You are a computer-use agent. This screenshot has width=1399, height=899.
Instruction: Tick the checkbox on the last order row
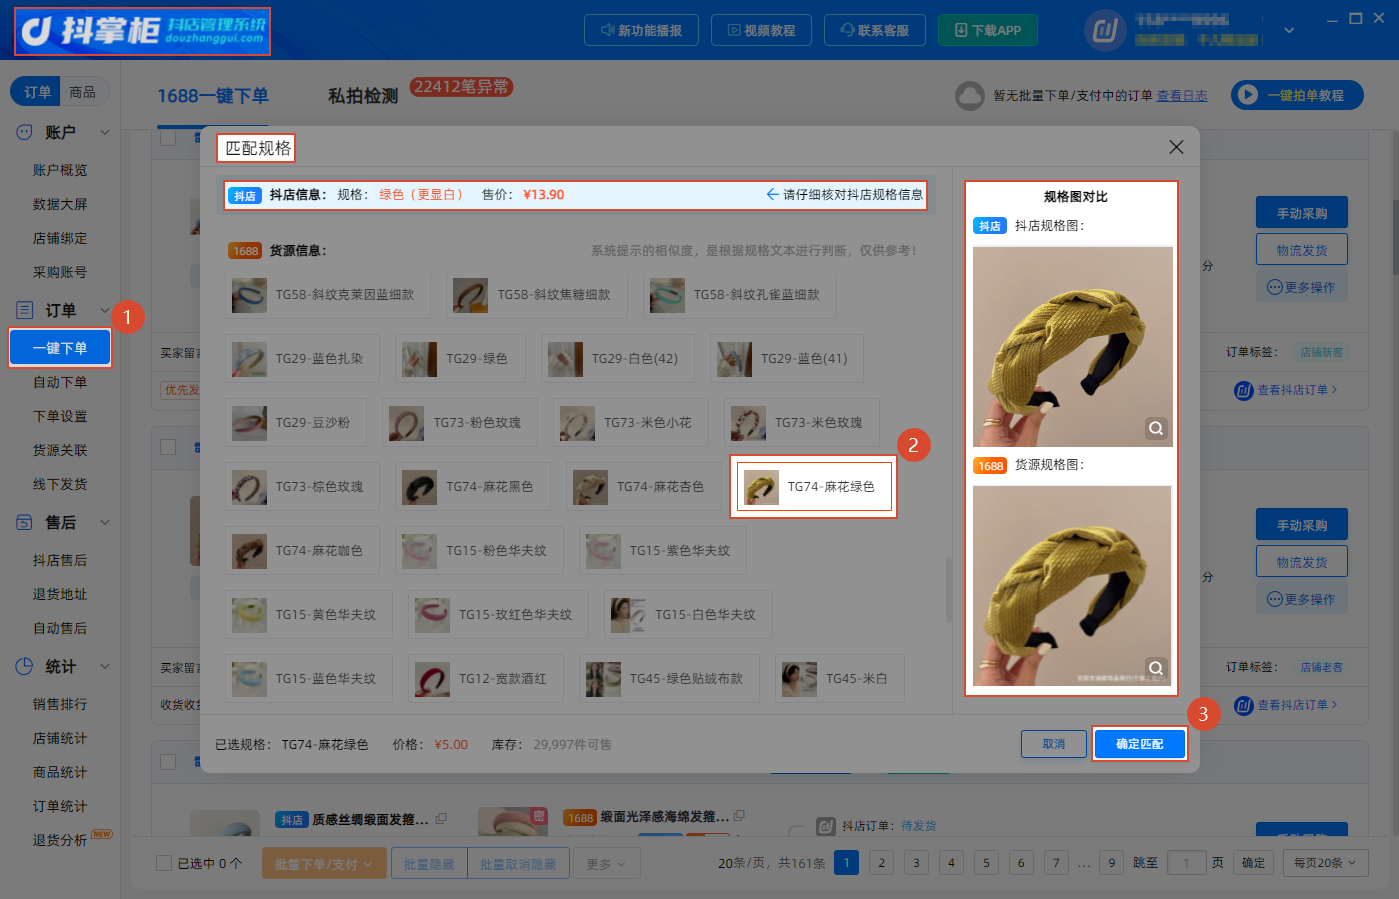click(168, 762)
